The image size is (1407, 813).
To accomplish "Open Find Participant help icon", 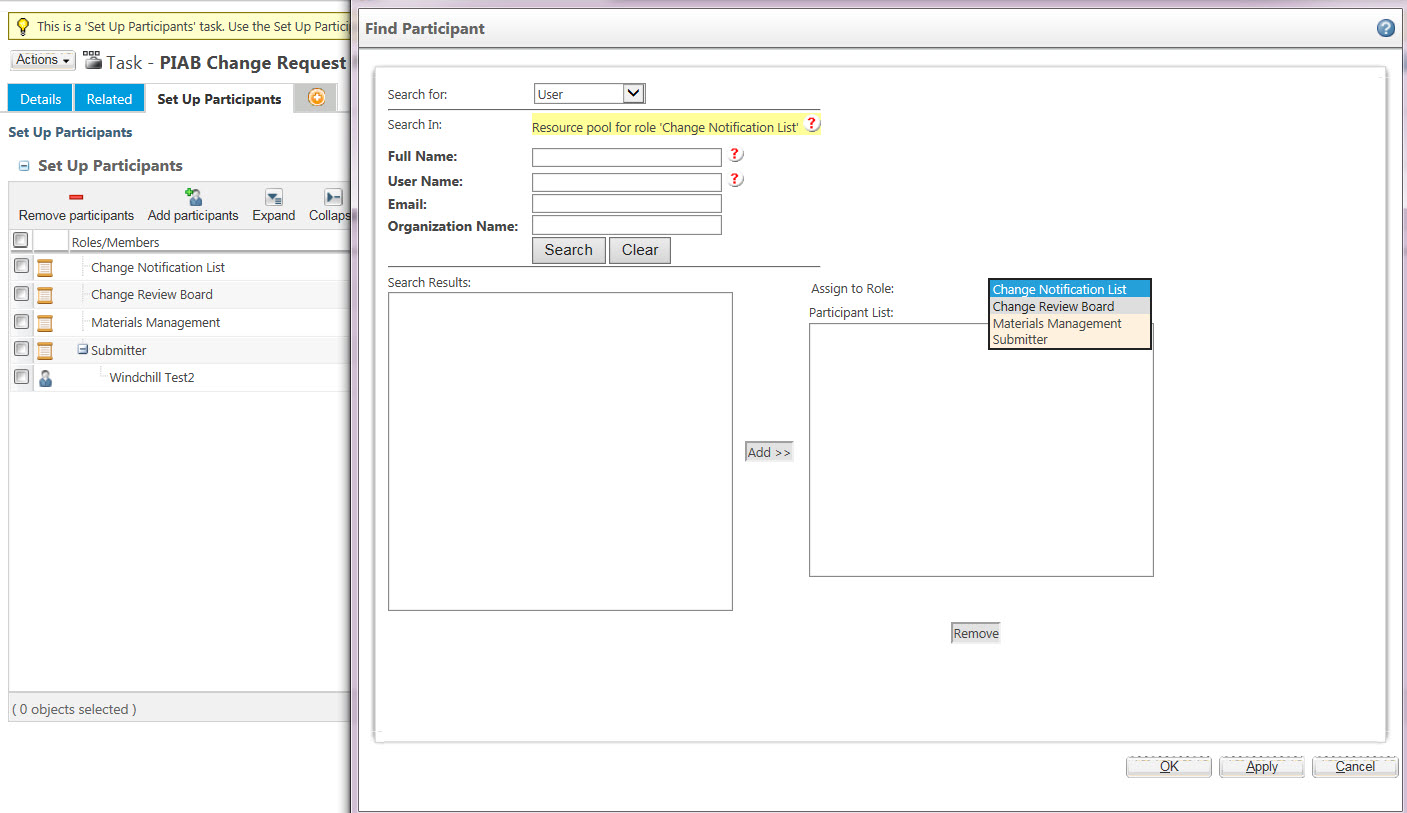I will coord(1385,28).
